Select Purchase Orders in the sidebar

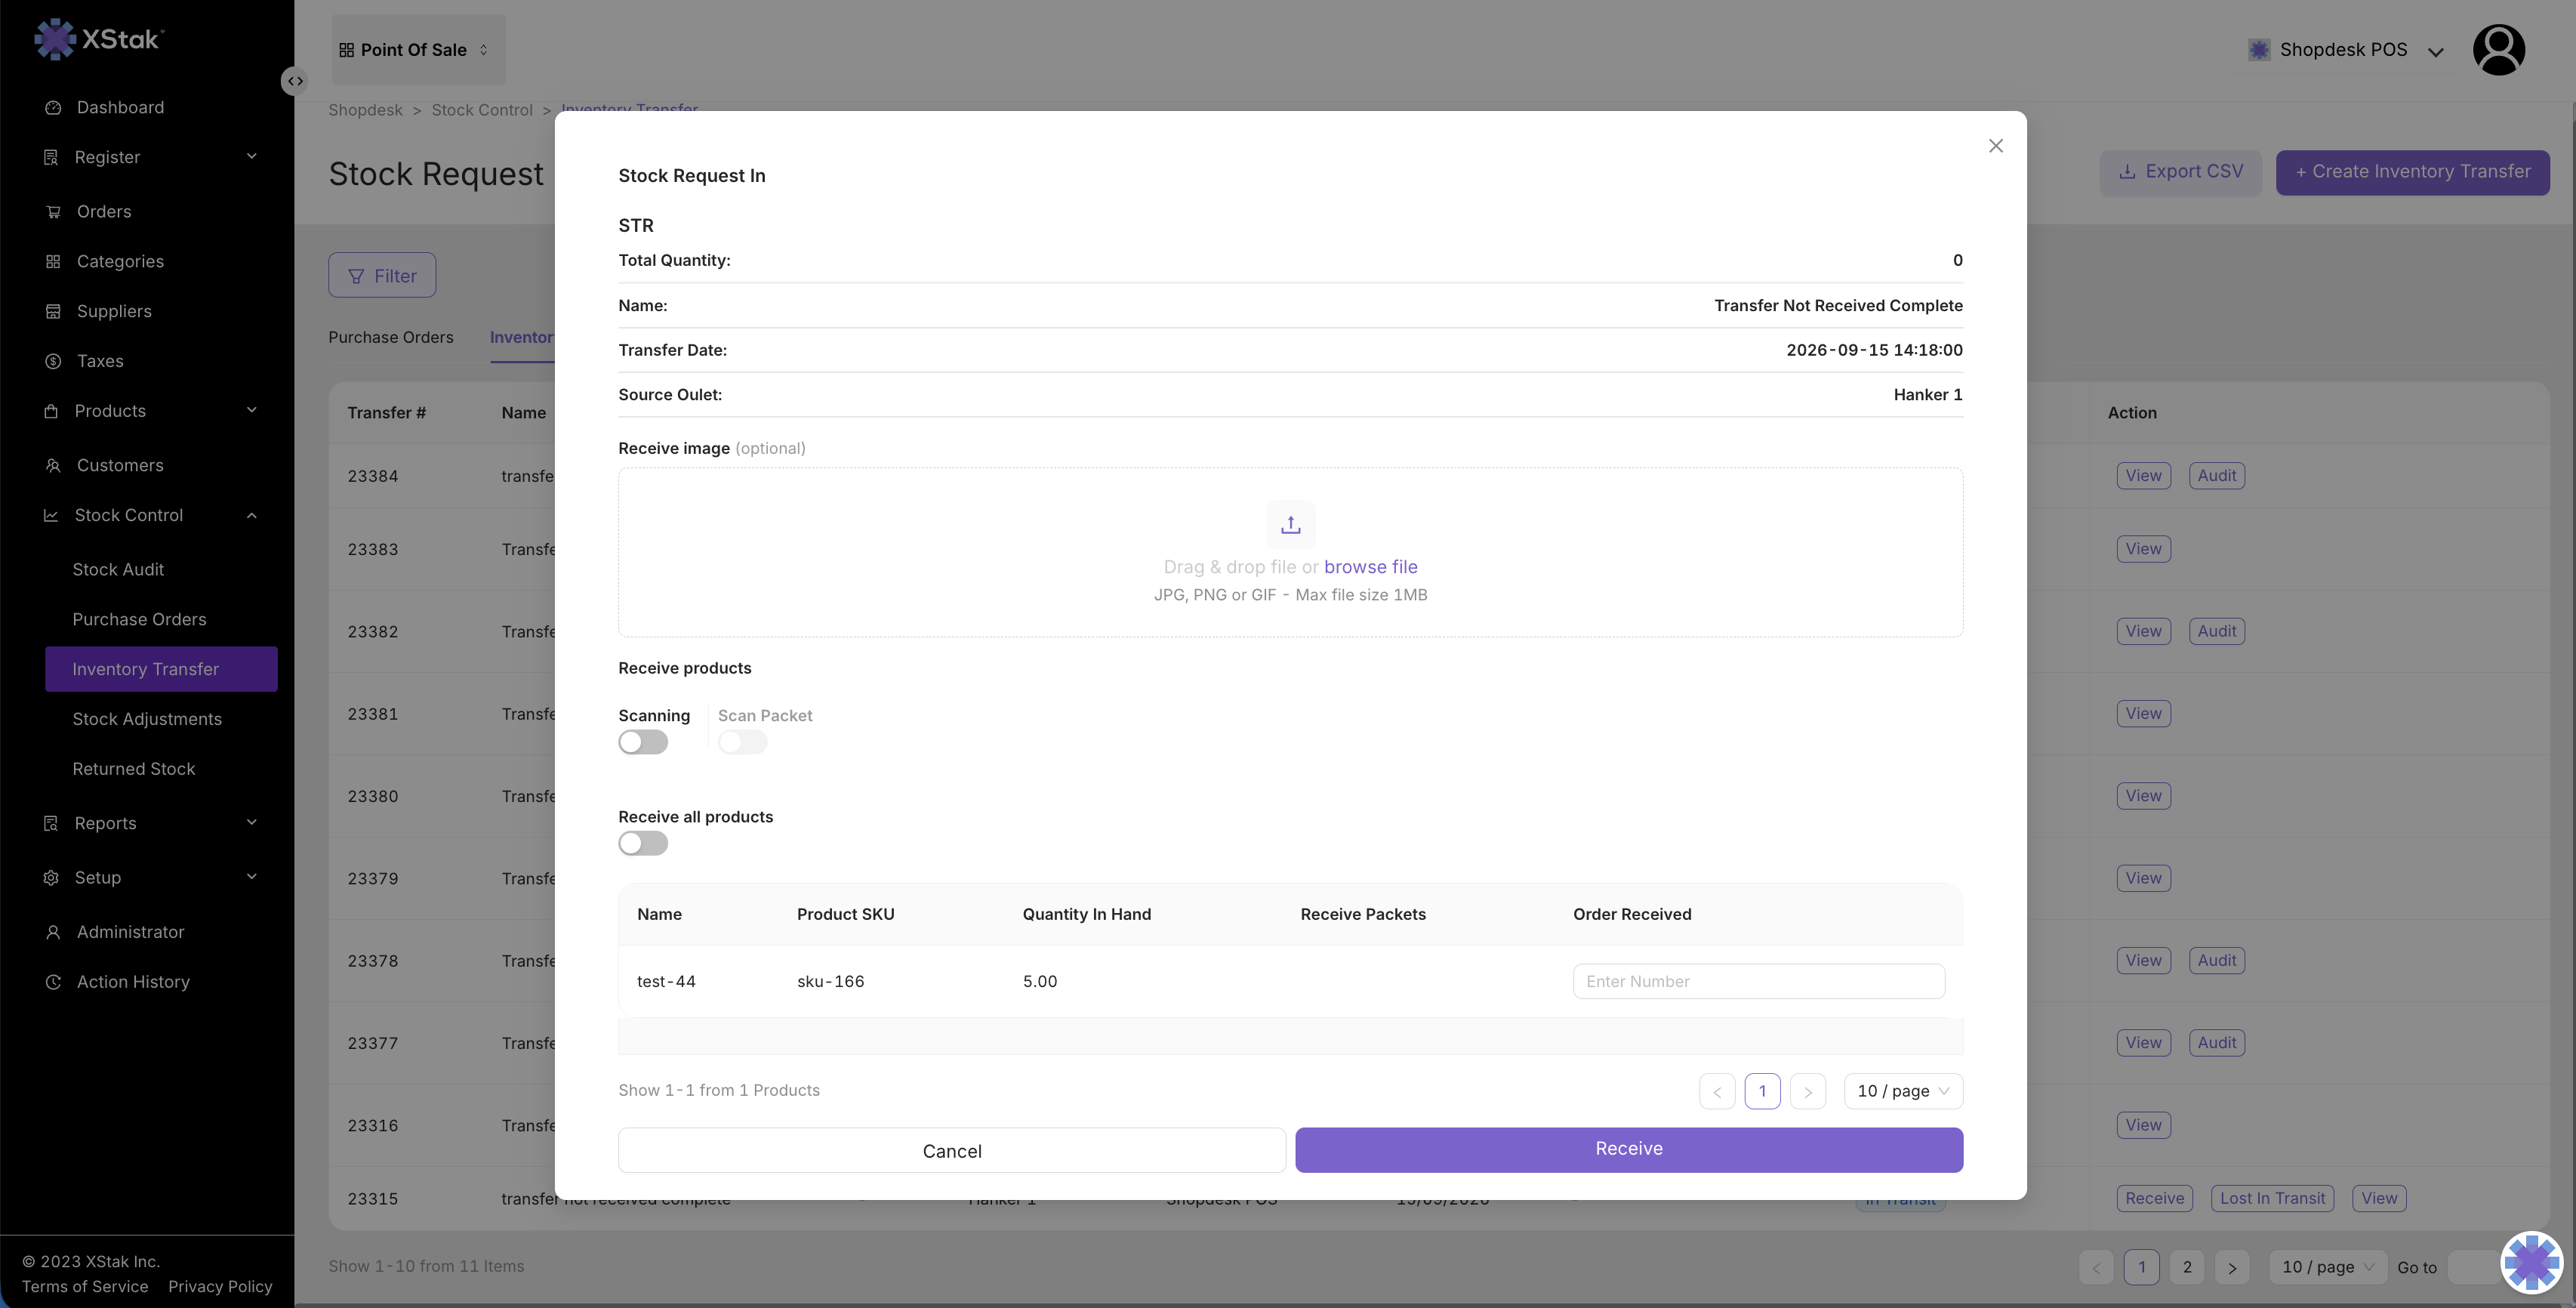pyautogui.click(x=139, y=619)
